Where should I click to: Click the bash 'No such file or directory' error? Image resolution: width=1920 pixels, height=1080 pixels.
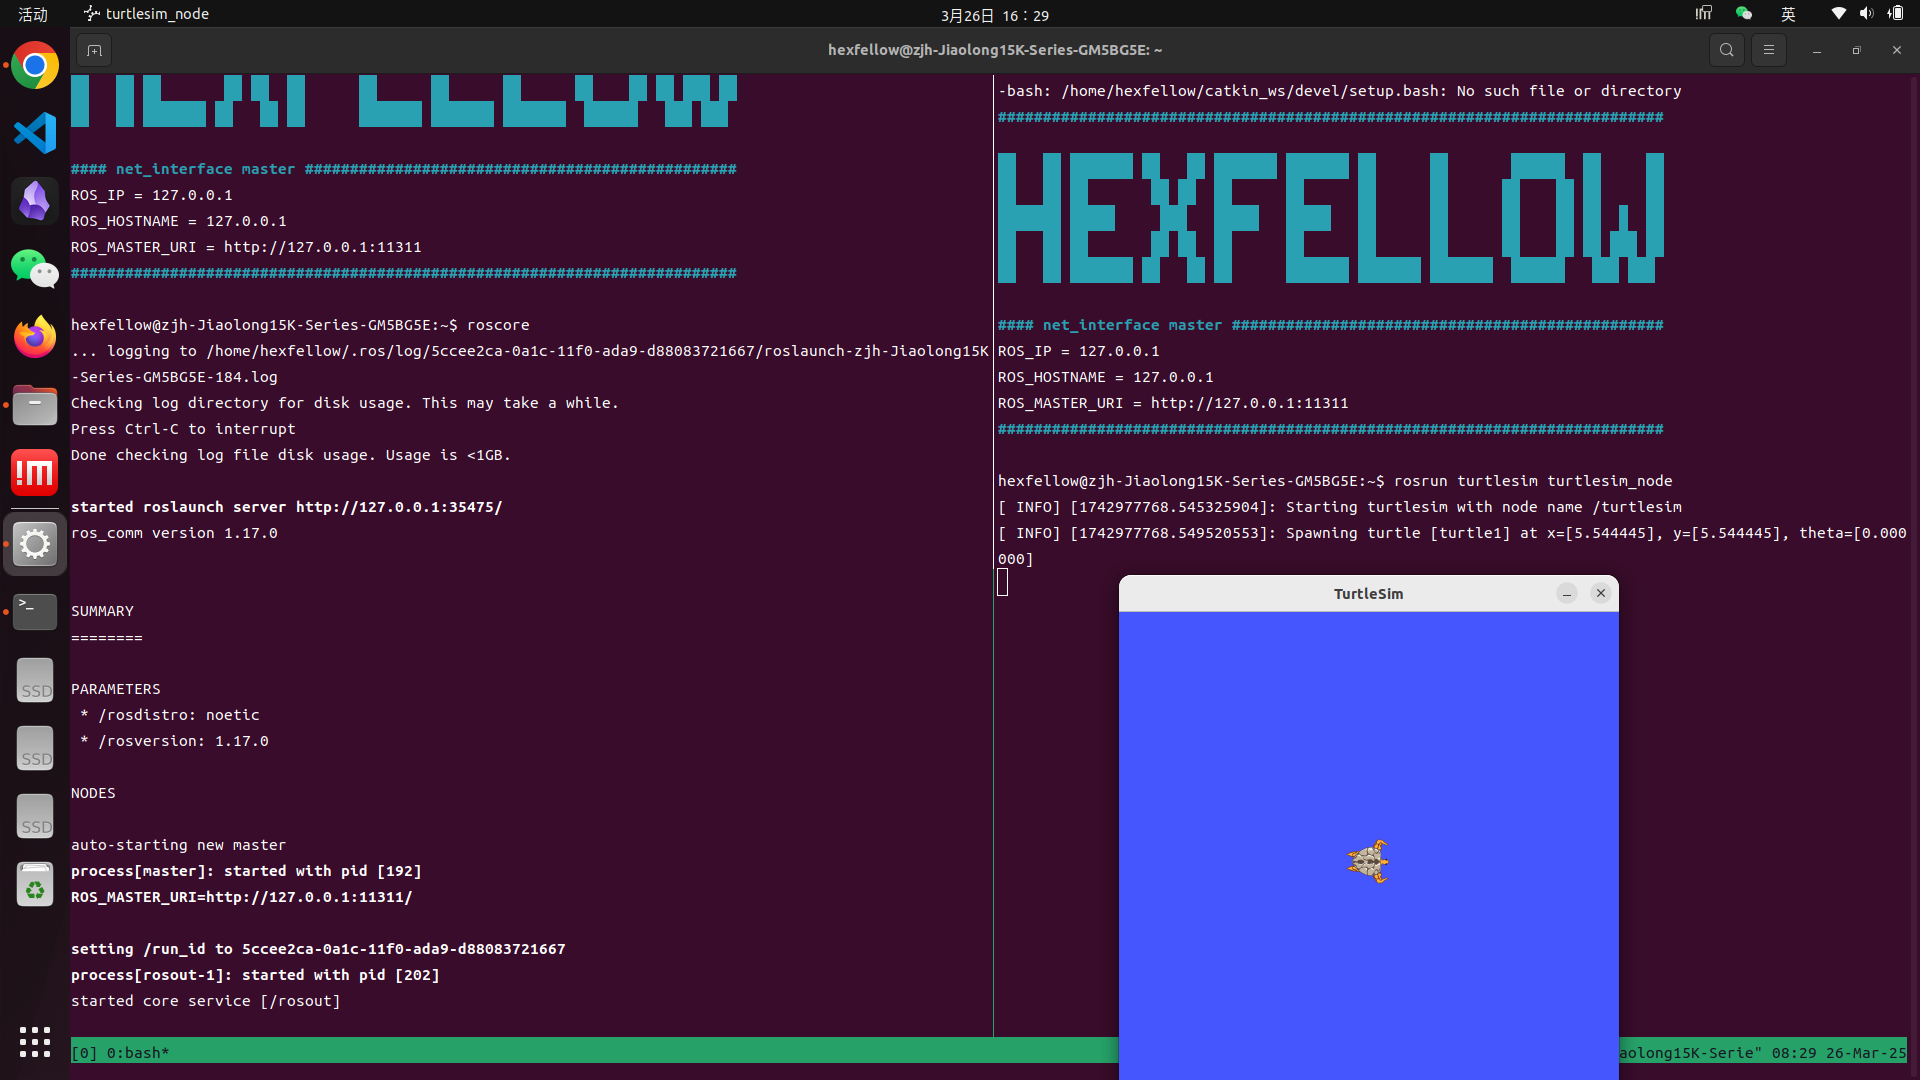click(x=1340, y=91)
